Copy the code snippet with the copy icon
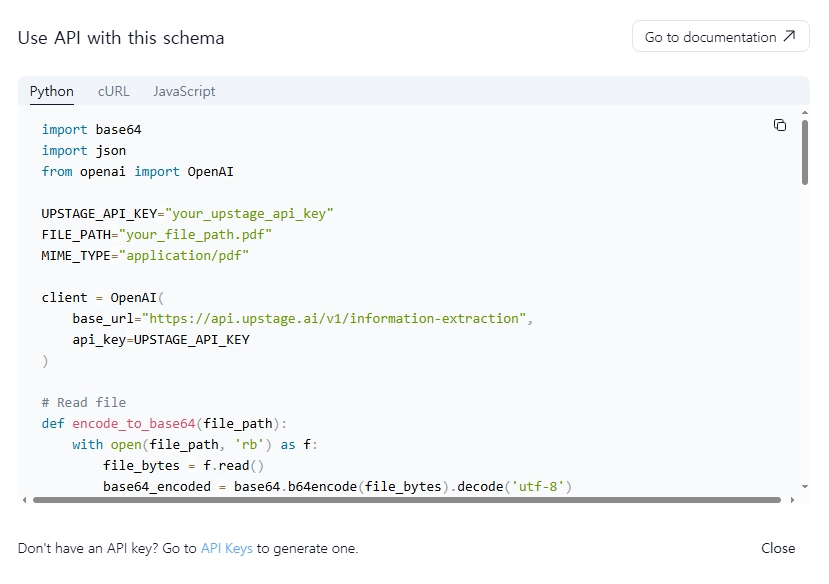829x584 pixels. [780, 125]
